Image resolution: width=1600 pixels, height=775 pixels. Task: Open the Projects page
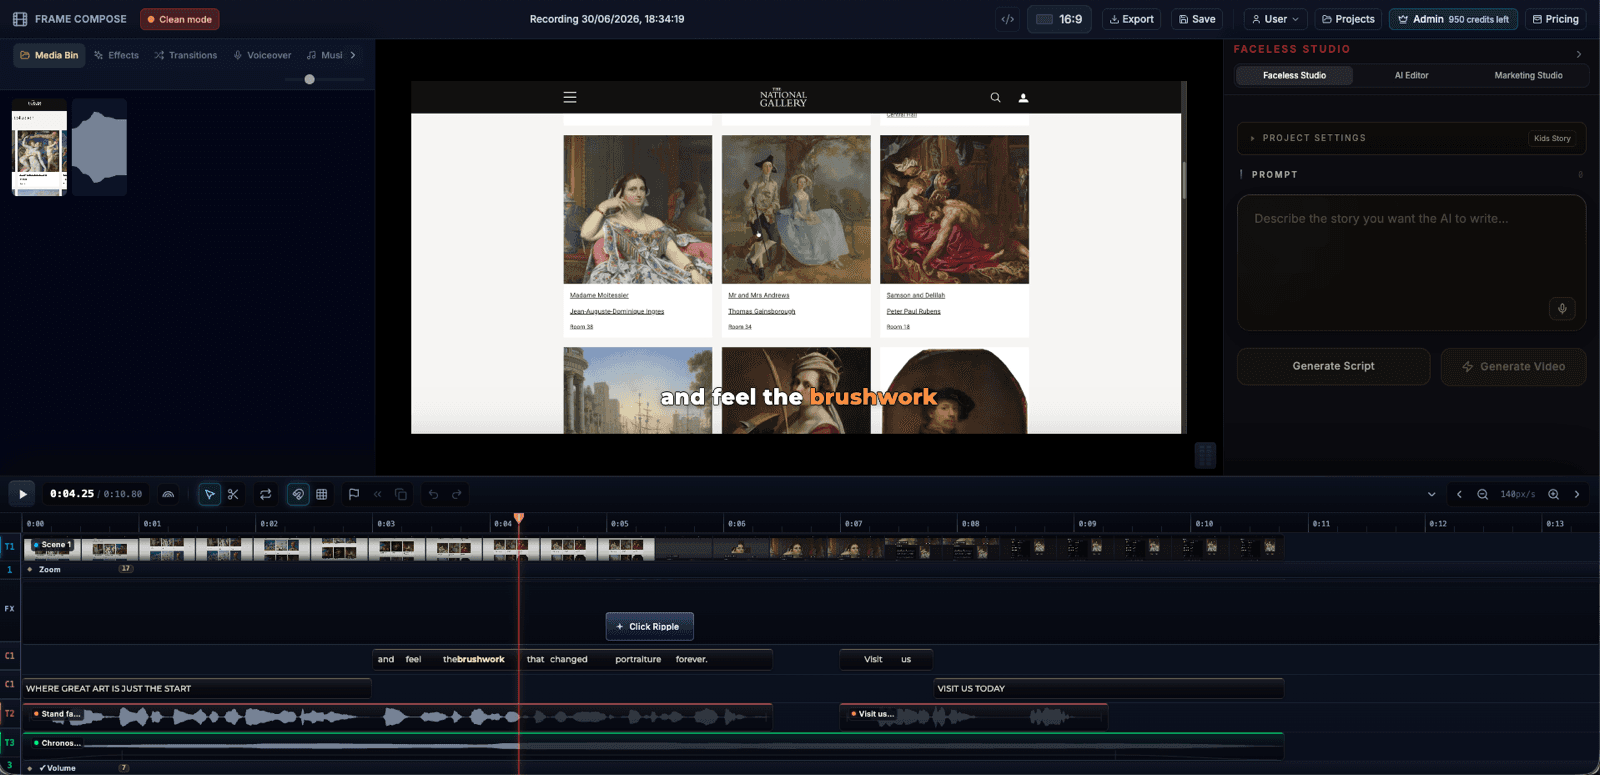1348,19
